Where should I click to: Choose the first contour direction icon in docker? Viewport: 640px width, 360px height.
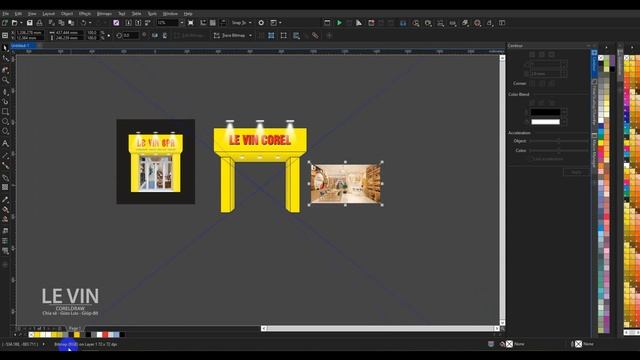532,54
